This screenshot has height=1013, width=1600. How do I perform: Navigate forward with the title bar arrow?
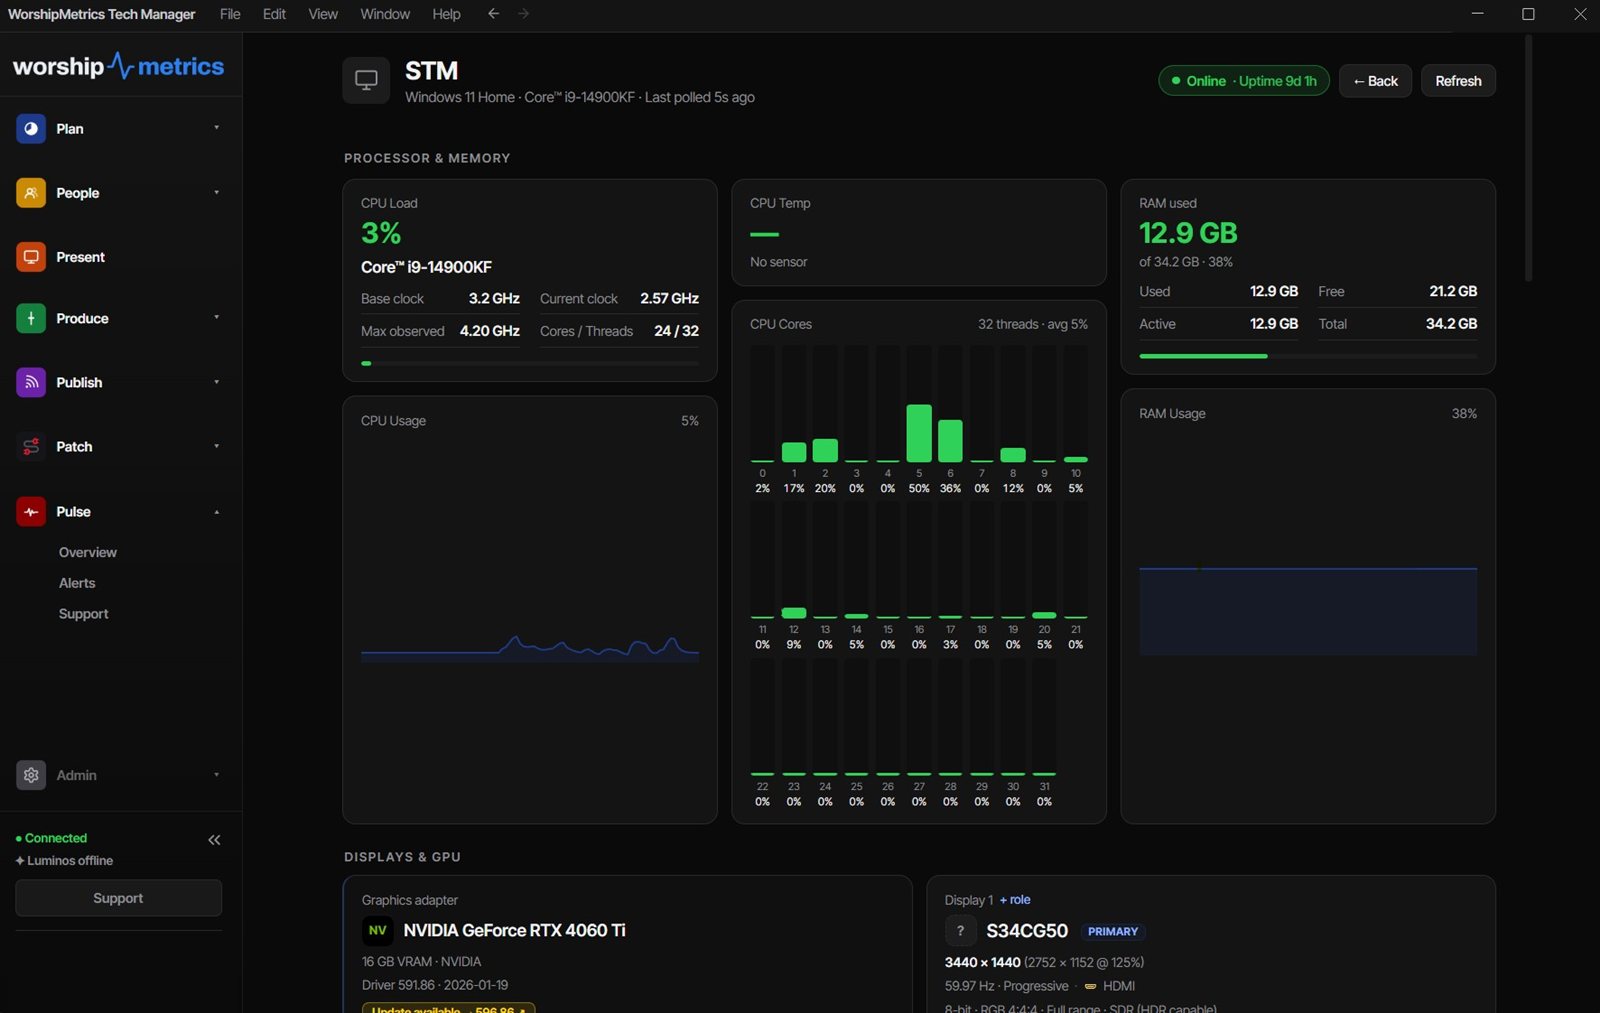[524, 14]
